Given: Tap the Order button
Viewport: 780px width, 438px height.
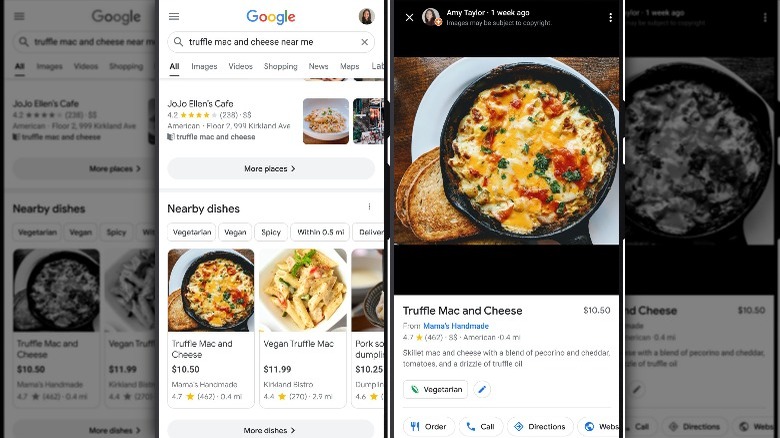Looking at the screenshot, I should [x=428, y=427].
